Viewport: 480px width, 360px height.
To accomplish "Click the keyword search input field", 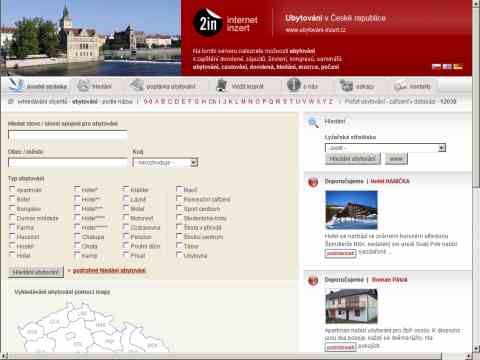I will pos(68,135).
